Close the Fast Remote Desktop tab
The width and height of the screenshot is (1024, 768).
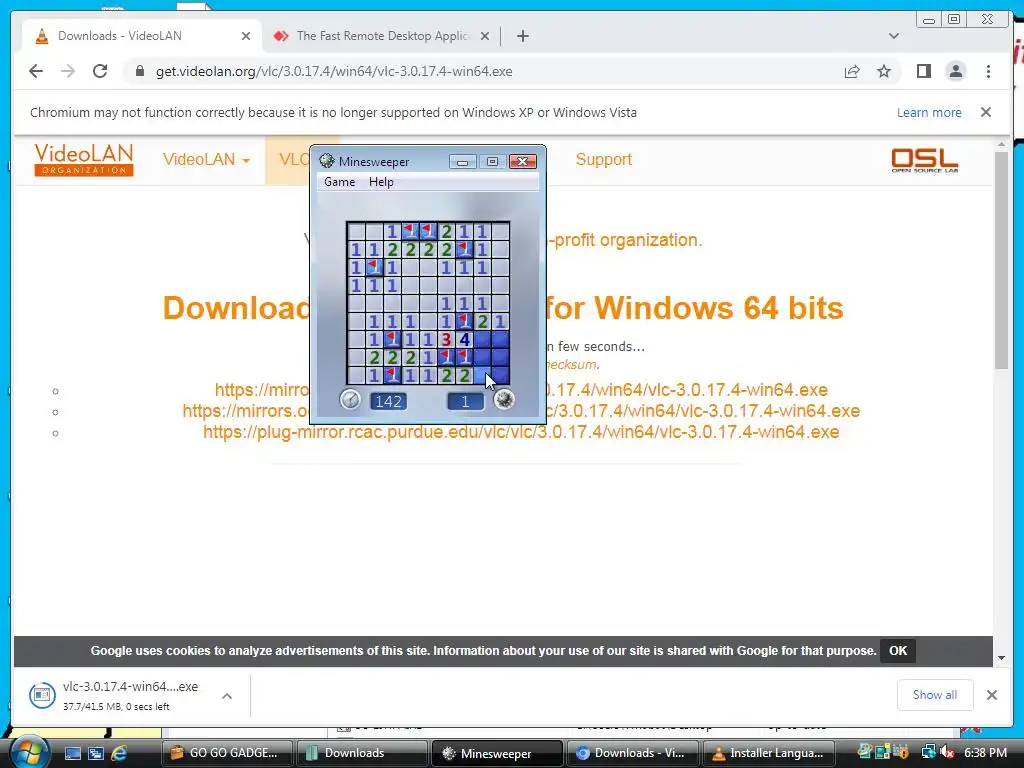tap(485, 36)
